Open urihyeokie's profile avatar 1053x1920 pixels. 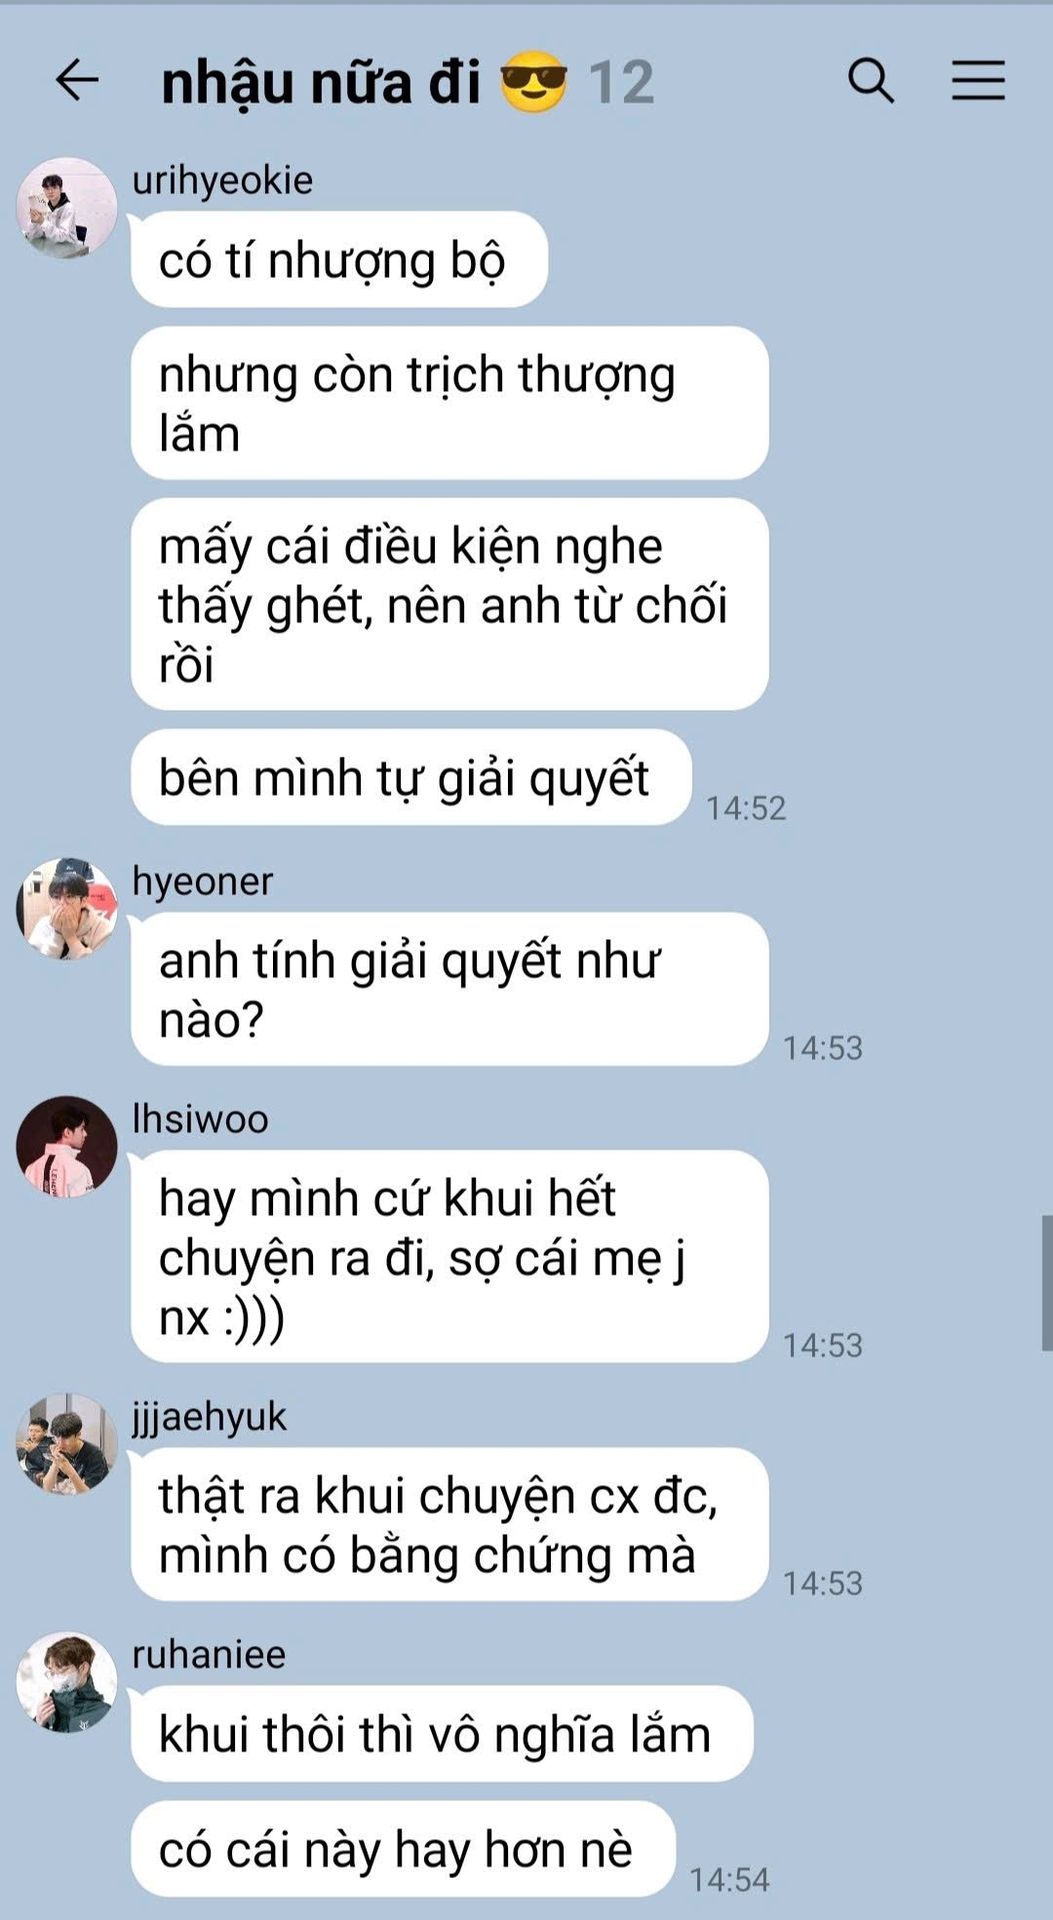coord(66,208)
